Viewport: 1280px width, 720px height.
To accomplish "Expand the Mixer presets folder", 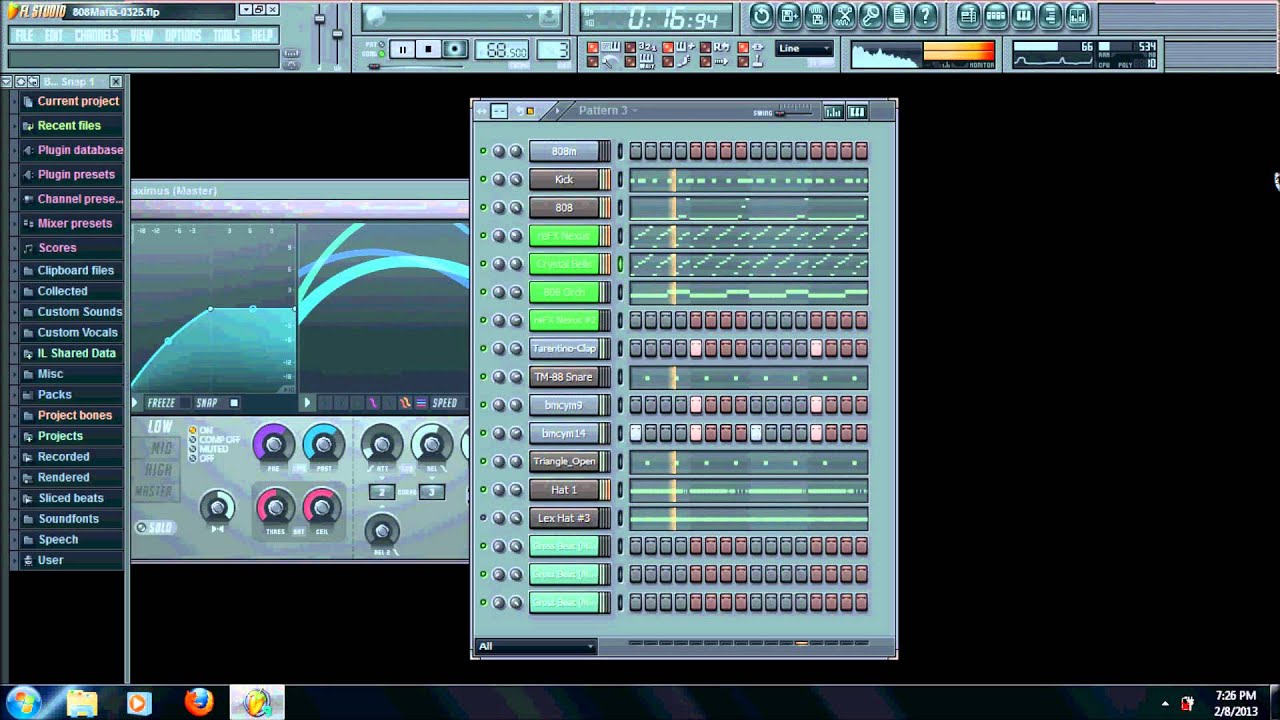I will pyautogui.click(x=70, y=223).
